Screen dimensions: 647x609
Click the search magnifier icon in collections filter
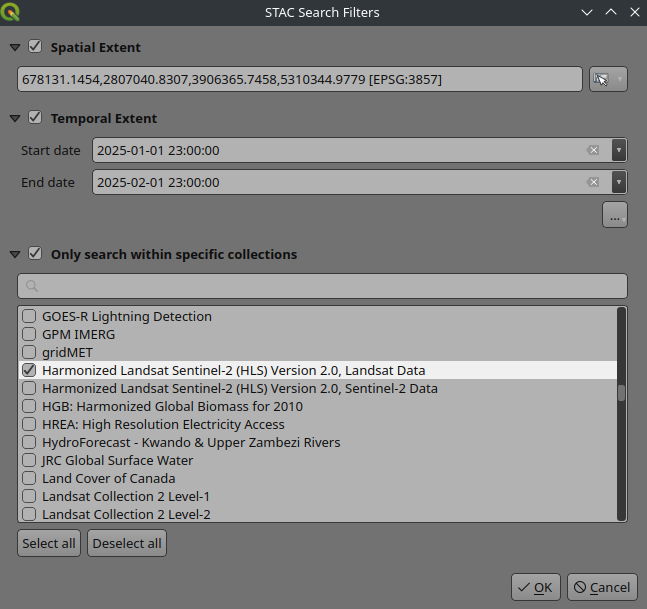(32, 286)
